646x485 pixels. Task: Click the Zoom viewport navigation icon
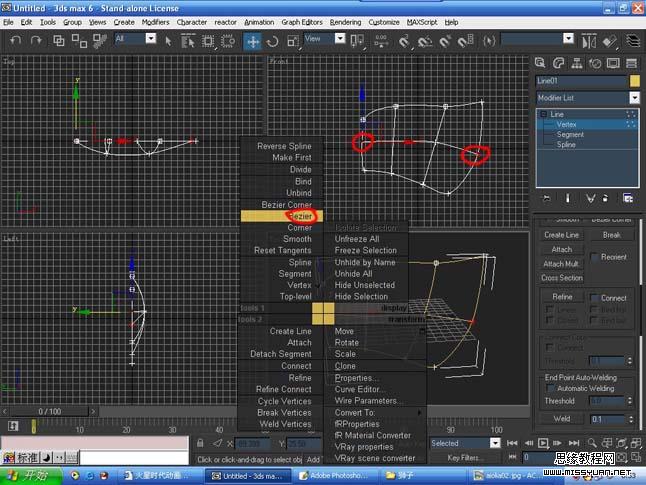coord(592,443)
